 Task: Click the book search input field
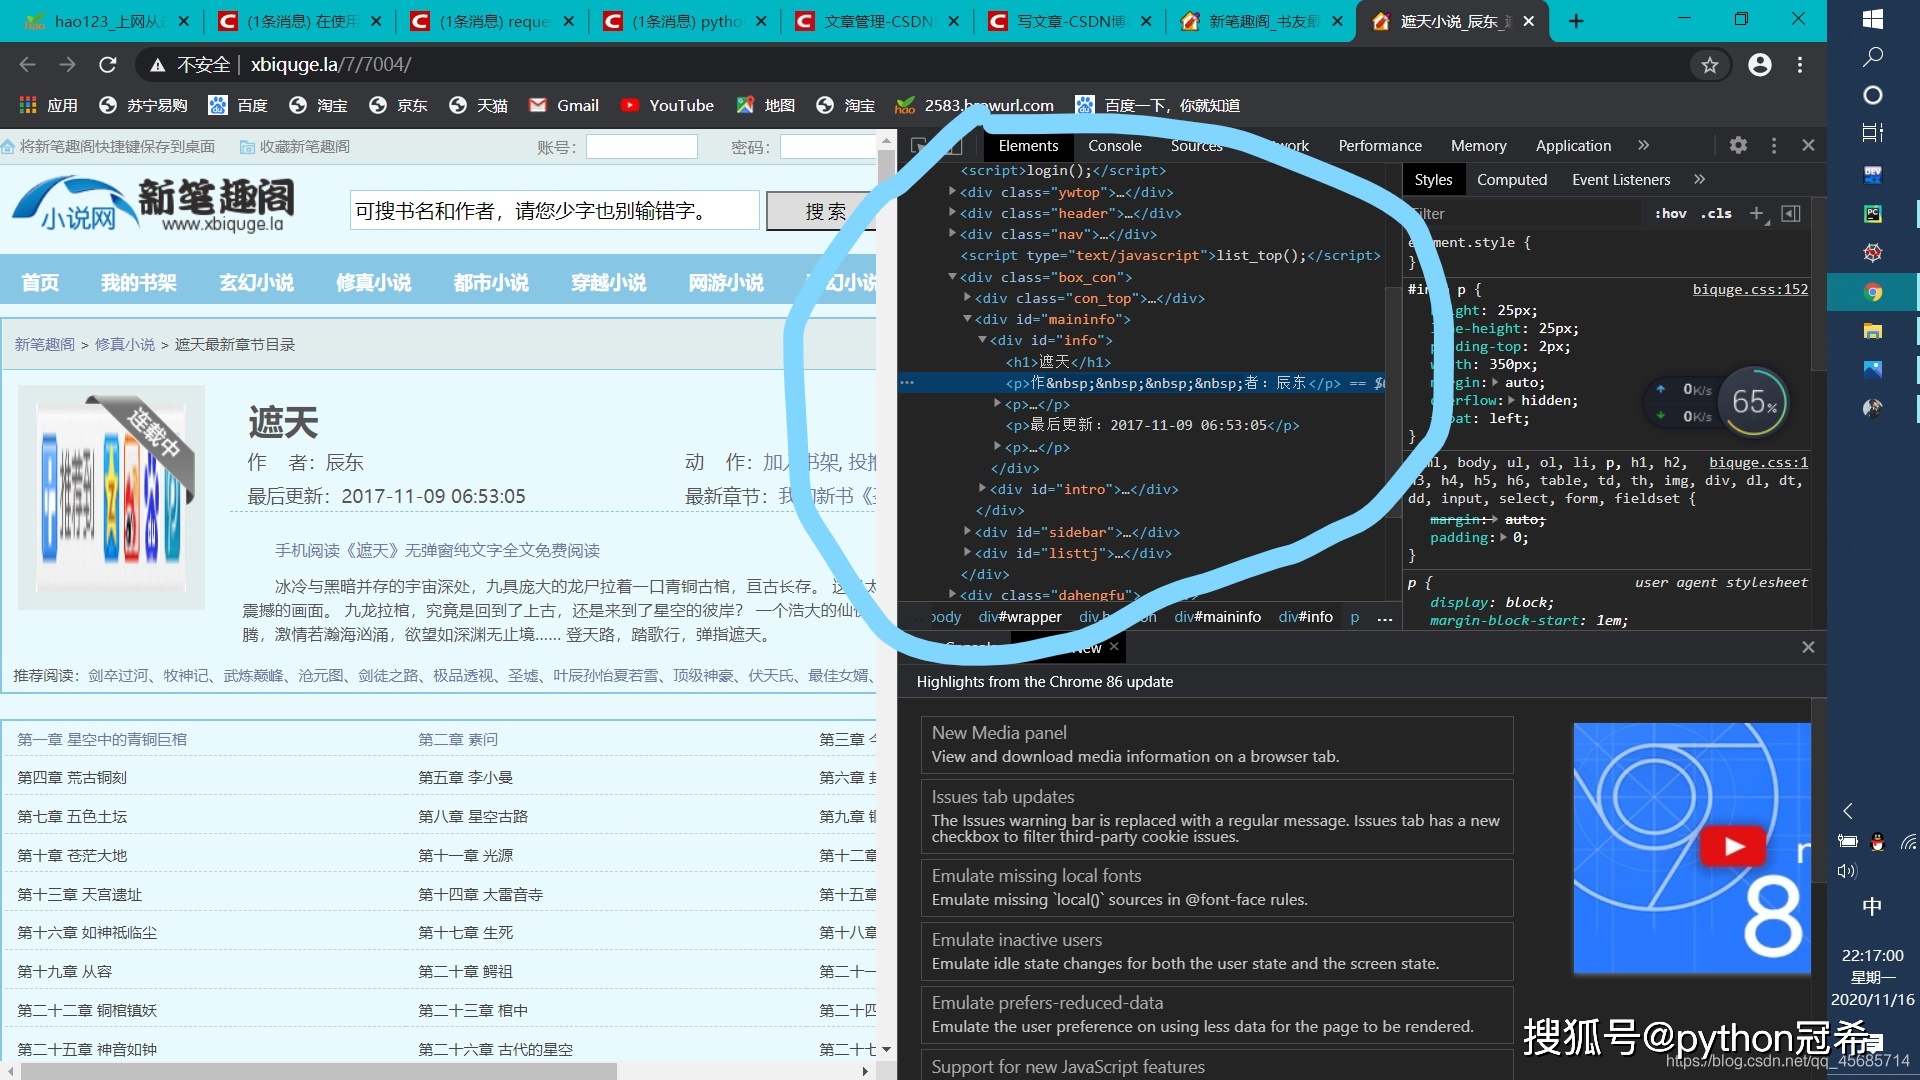[x=554, y=211]
